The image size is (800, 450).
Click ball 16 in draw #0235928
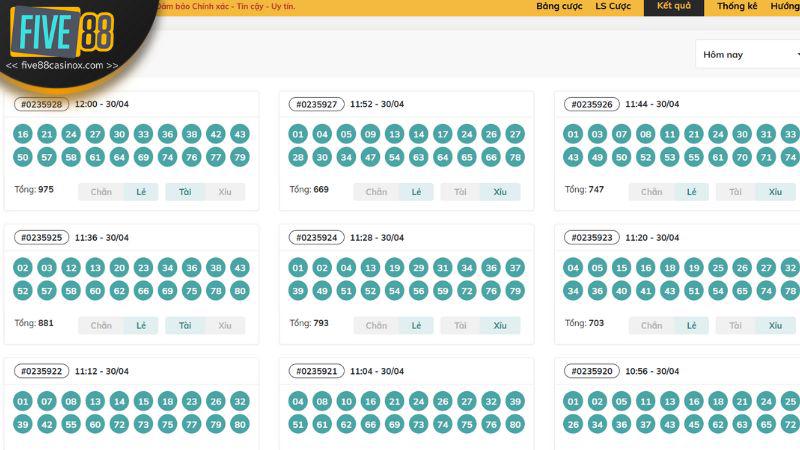(22, 134)
